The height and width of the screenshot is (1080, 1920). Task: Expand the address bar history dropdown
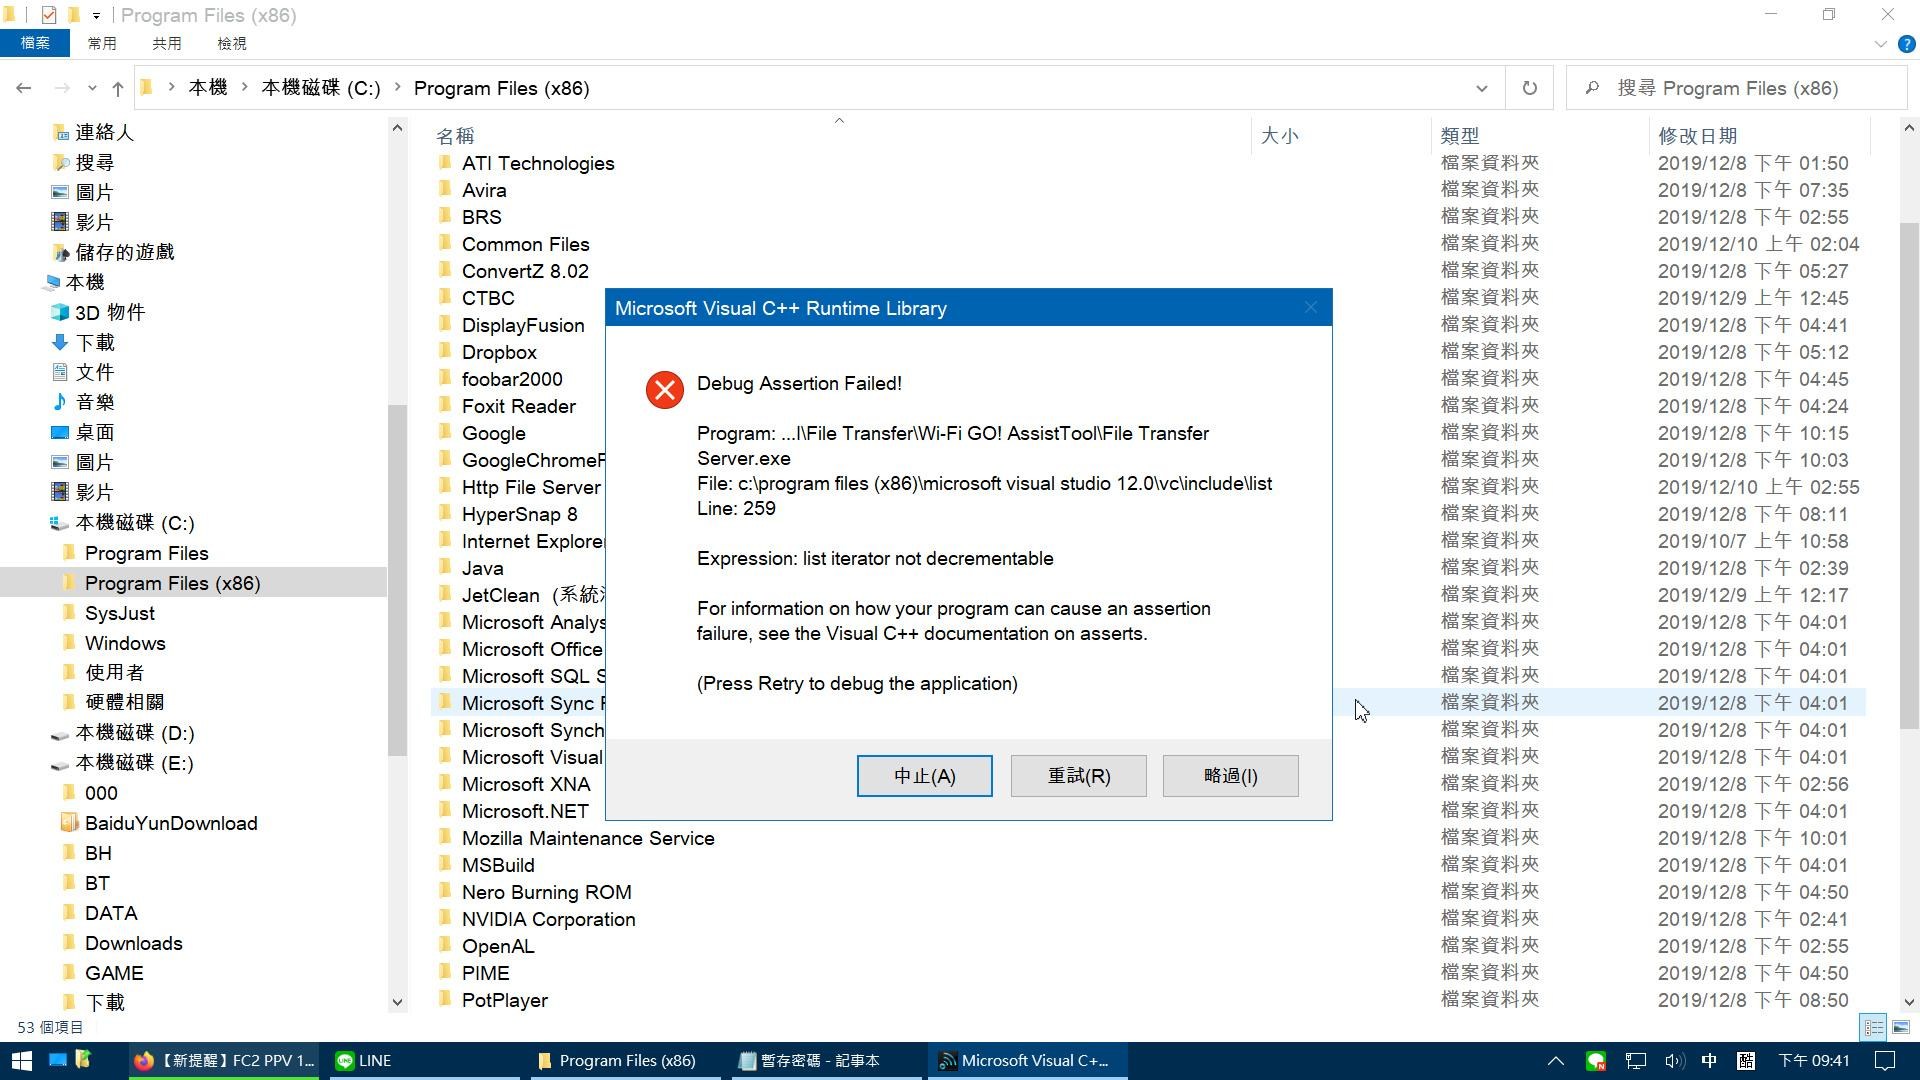[x=1482, y=88]
